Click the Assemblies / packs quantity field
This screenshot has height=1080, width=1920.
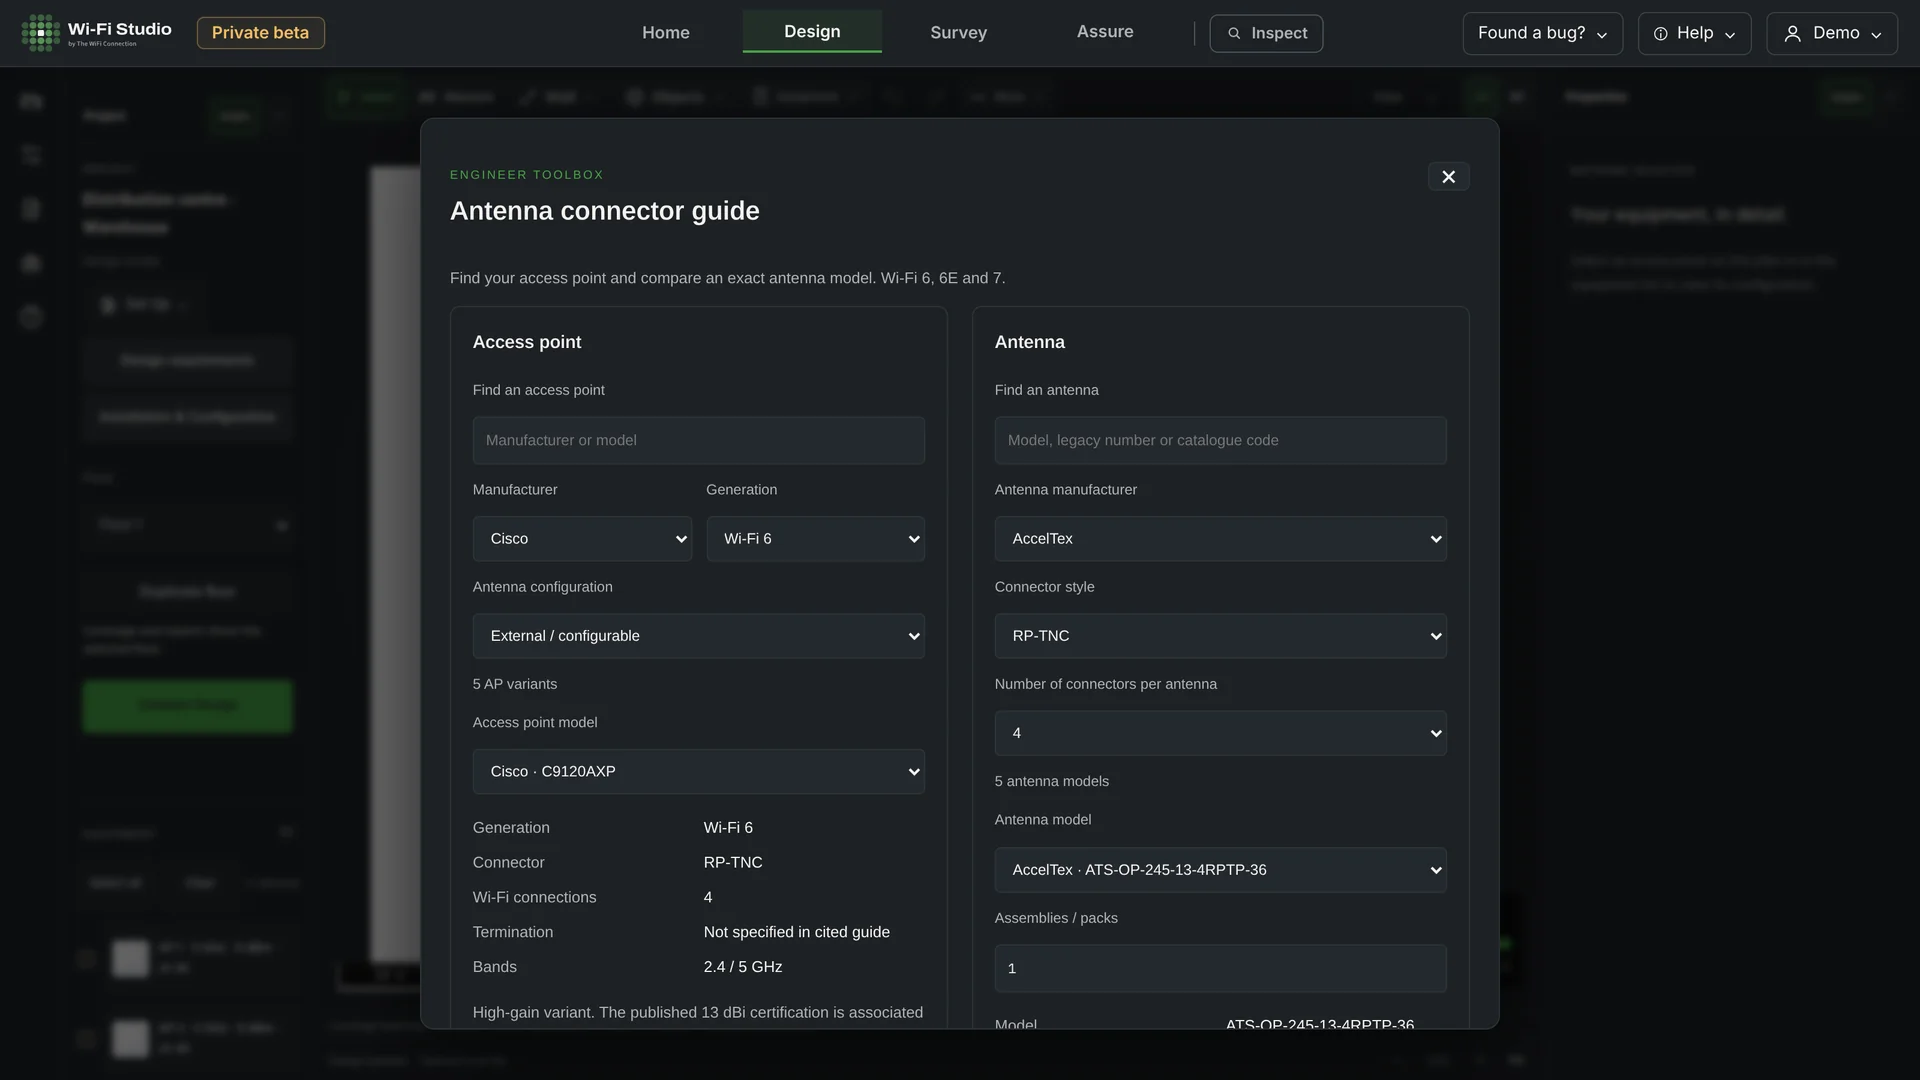point(1220,968)
